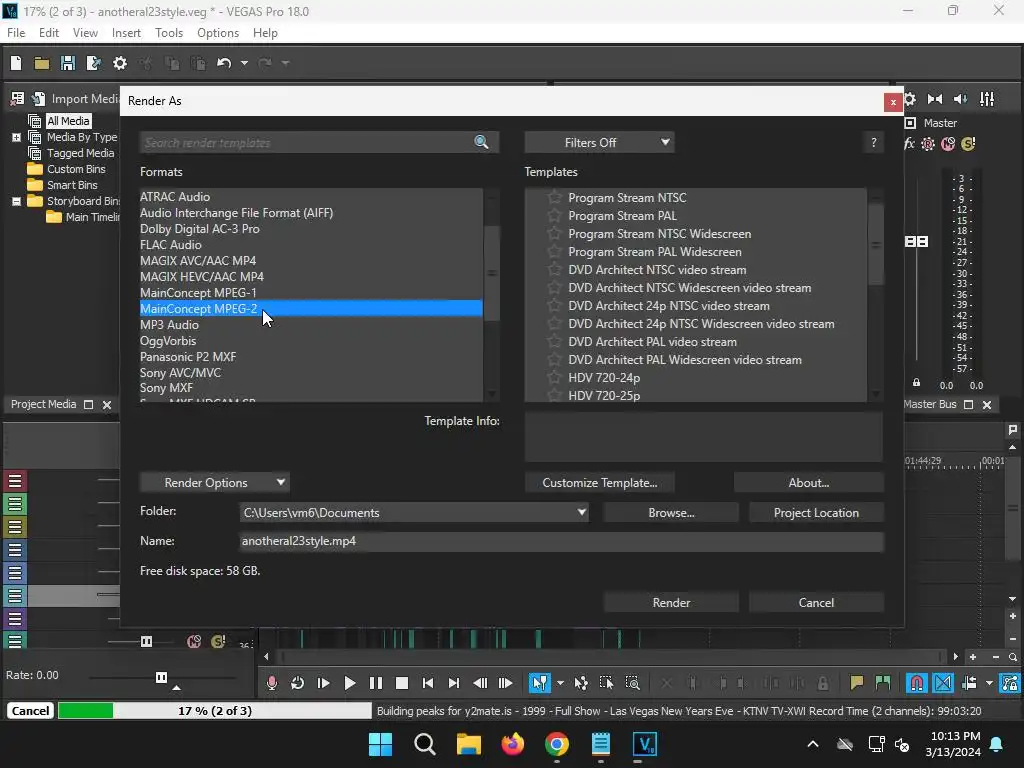This screenshot has height=768, width=1024.
Task: Select the Zoom edit tool
Action: [632, 683]
